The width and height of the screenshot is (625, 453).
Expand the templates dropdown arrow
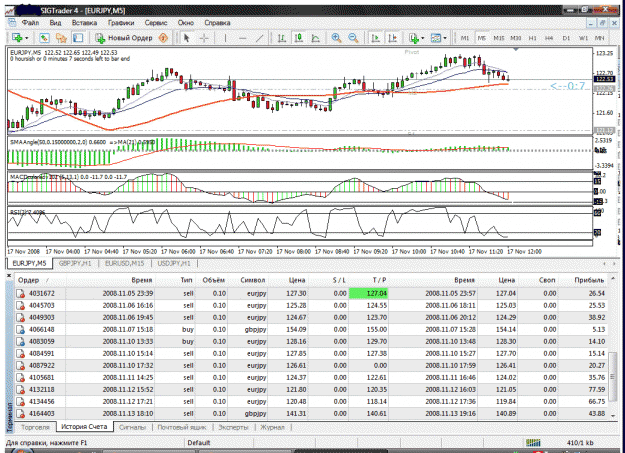445,38
